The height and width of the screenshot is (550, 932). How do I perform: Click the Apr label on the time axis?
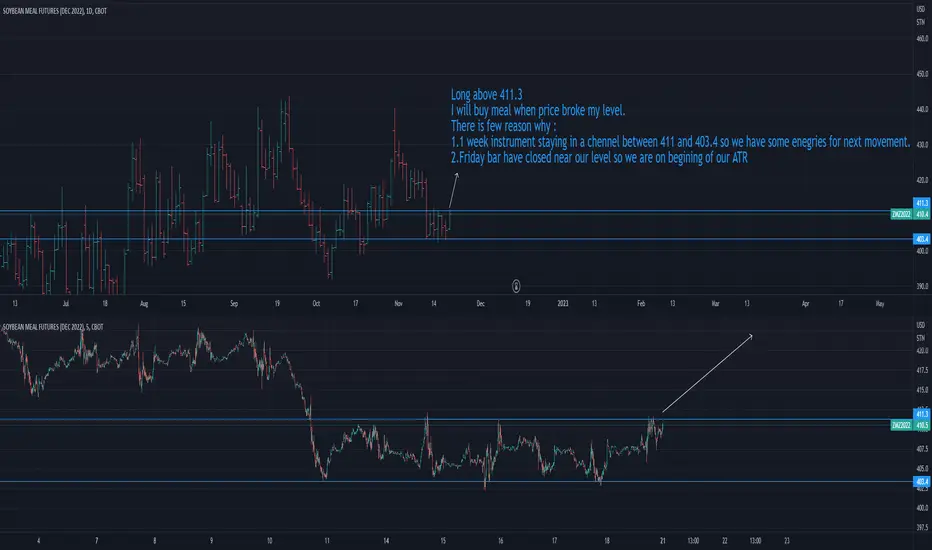point(805,303)
